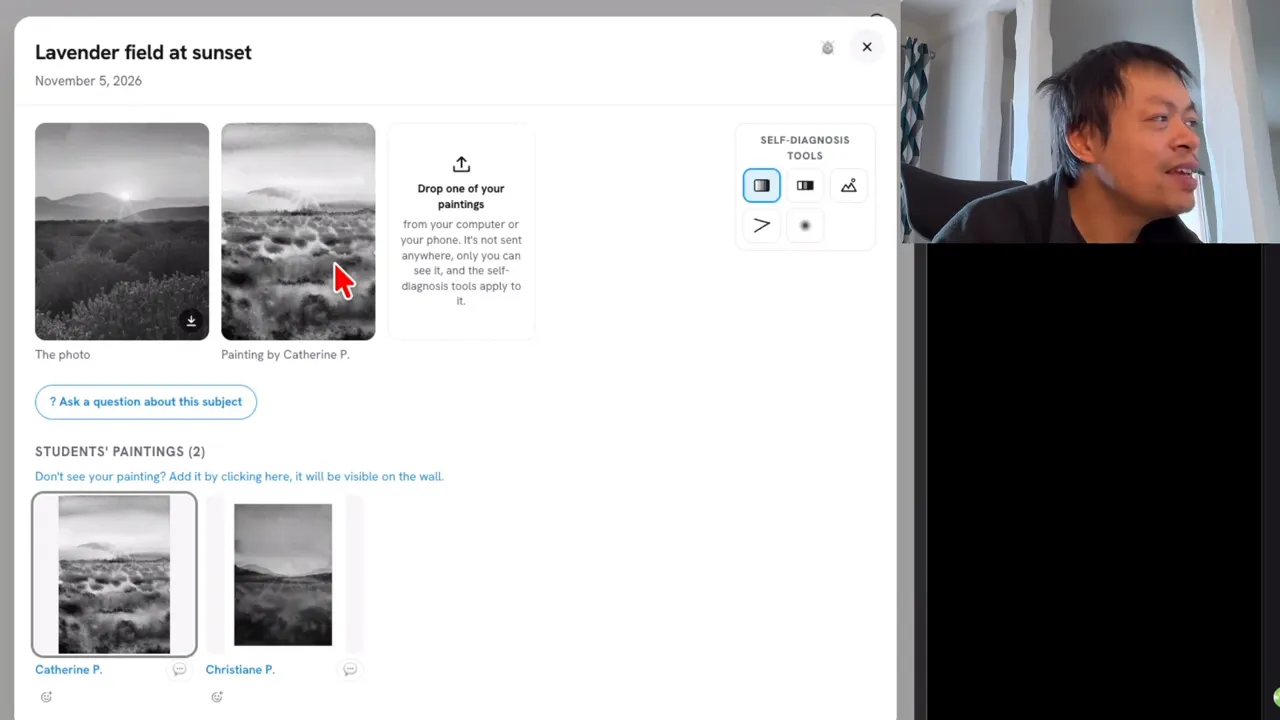Open Christiane P.'s profile name link
The height and width of the screenshot is (720, 1280).
[240, 669]
